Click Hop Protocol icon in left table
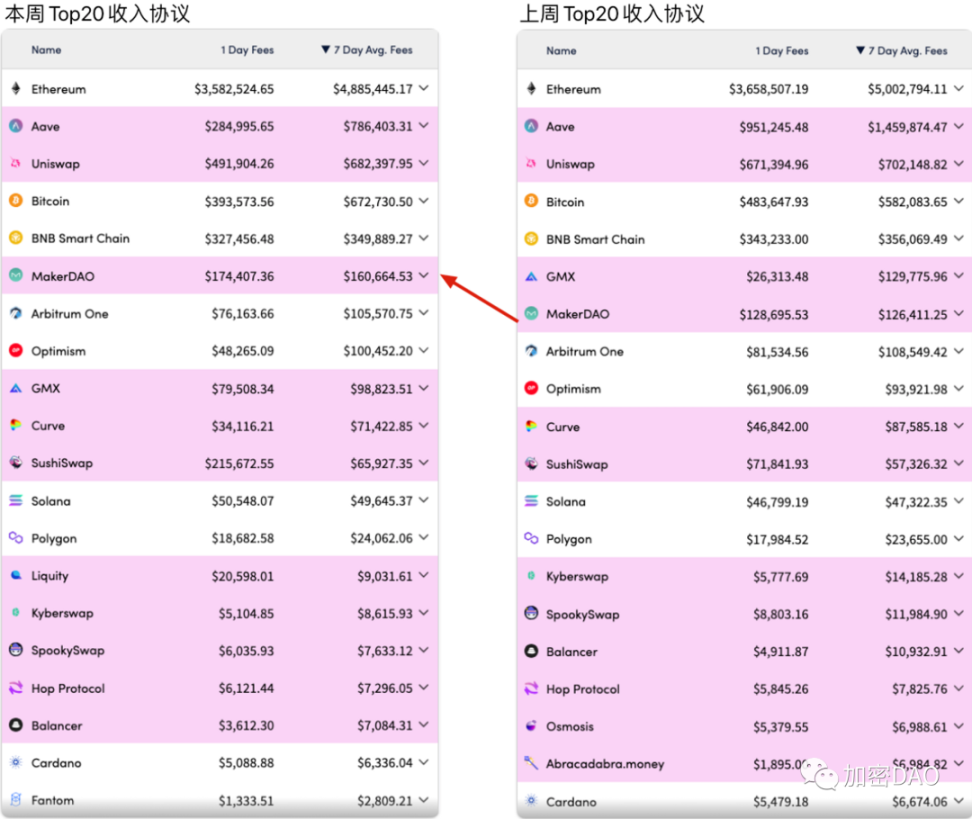The image size is (972, 819). 16,688
